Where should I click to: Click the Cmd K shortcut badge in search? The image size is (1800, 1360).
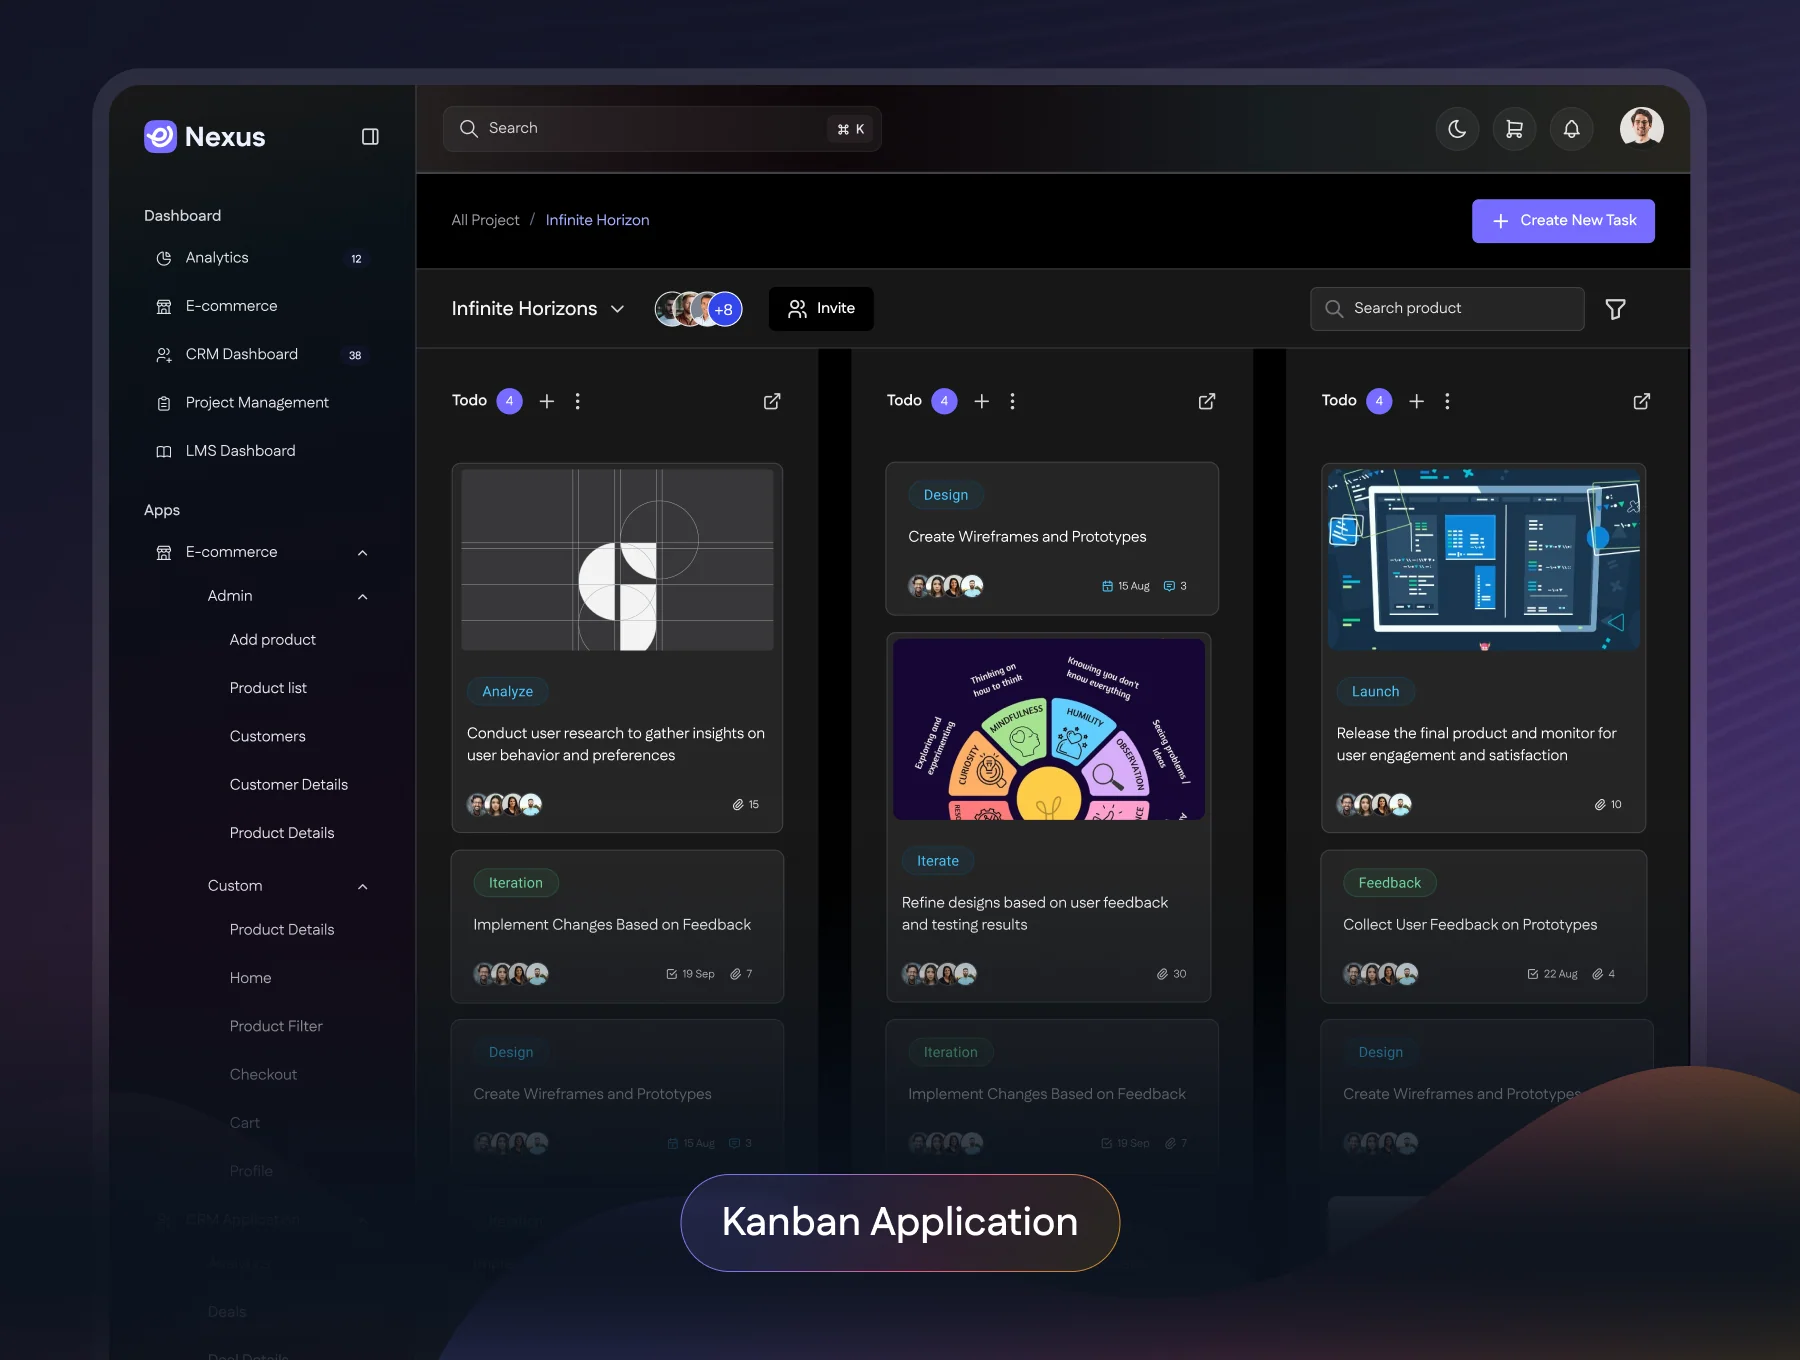click(x=851, y=129)
